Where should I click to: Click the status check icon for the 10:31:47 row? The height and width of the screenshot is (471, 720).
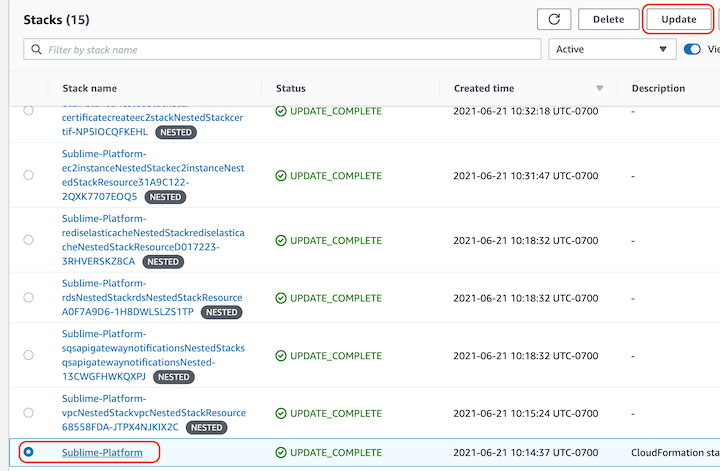[281, 176]
